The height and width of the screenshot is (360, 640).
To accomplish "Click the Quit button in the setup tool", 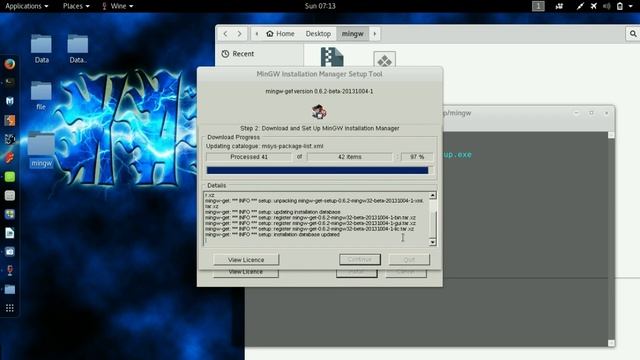I will click(409, 260).
